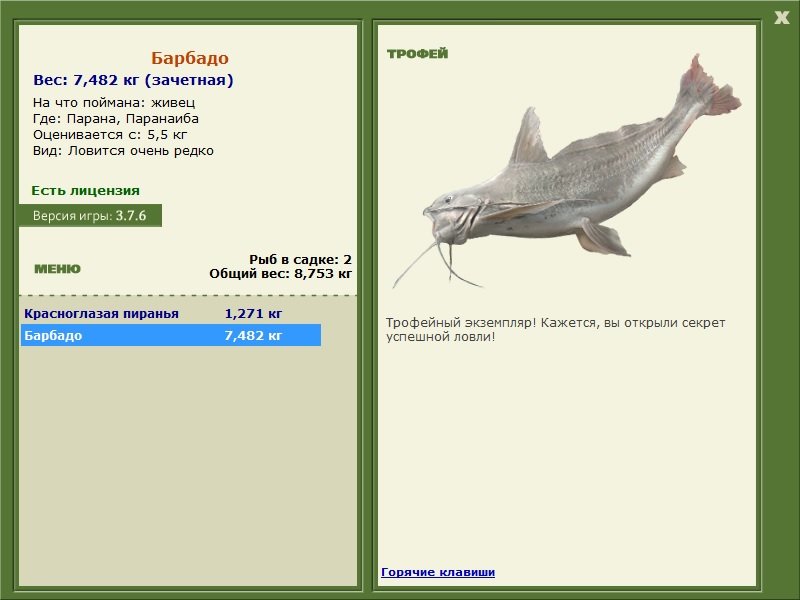Click the Версия игры: 3.7.6 badge
The height and width of the screenshot is (600, 800).
pos(89,215)
